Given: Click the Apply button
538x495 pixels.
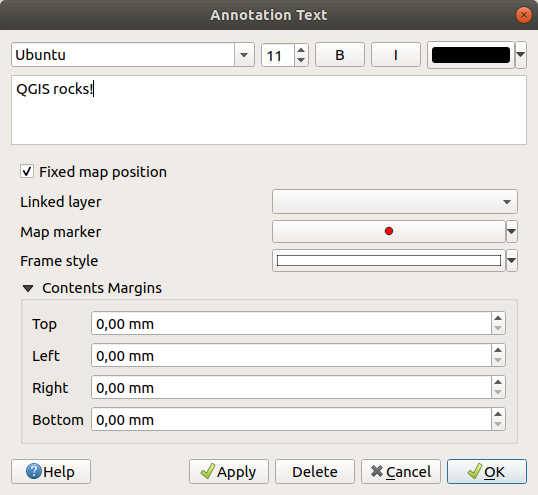Looking at the screenshot, I should 229,472.
